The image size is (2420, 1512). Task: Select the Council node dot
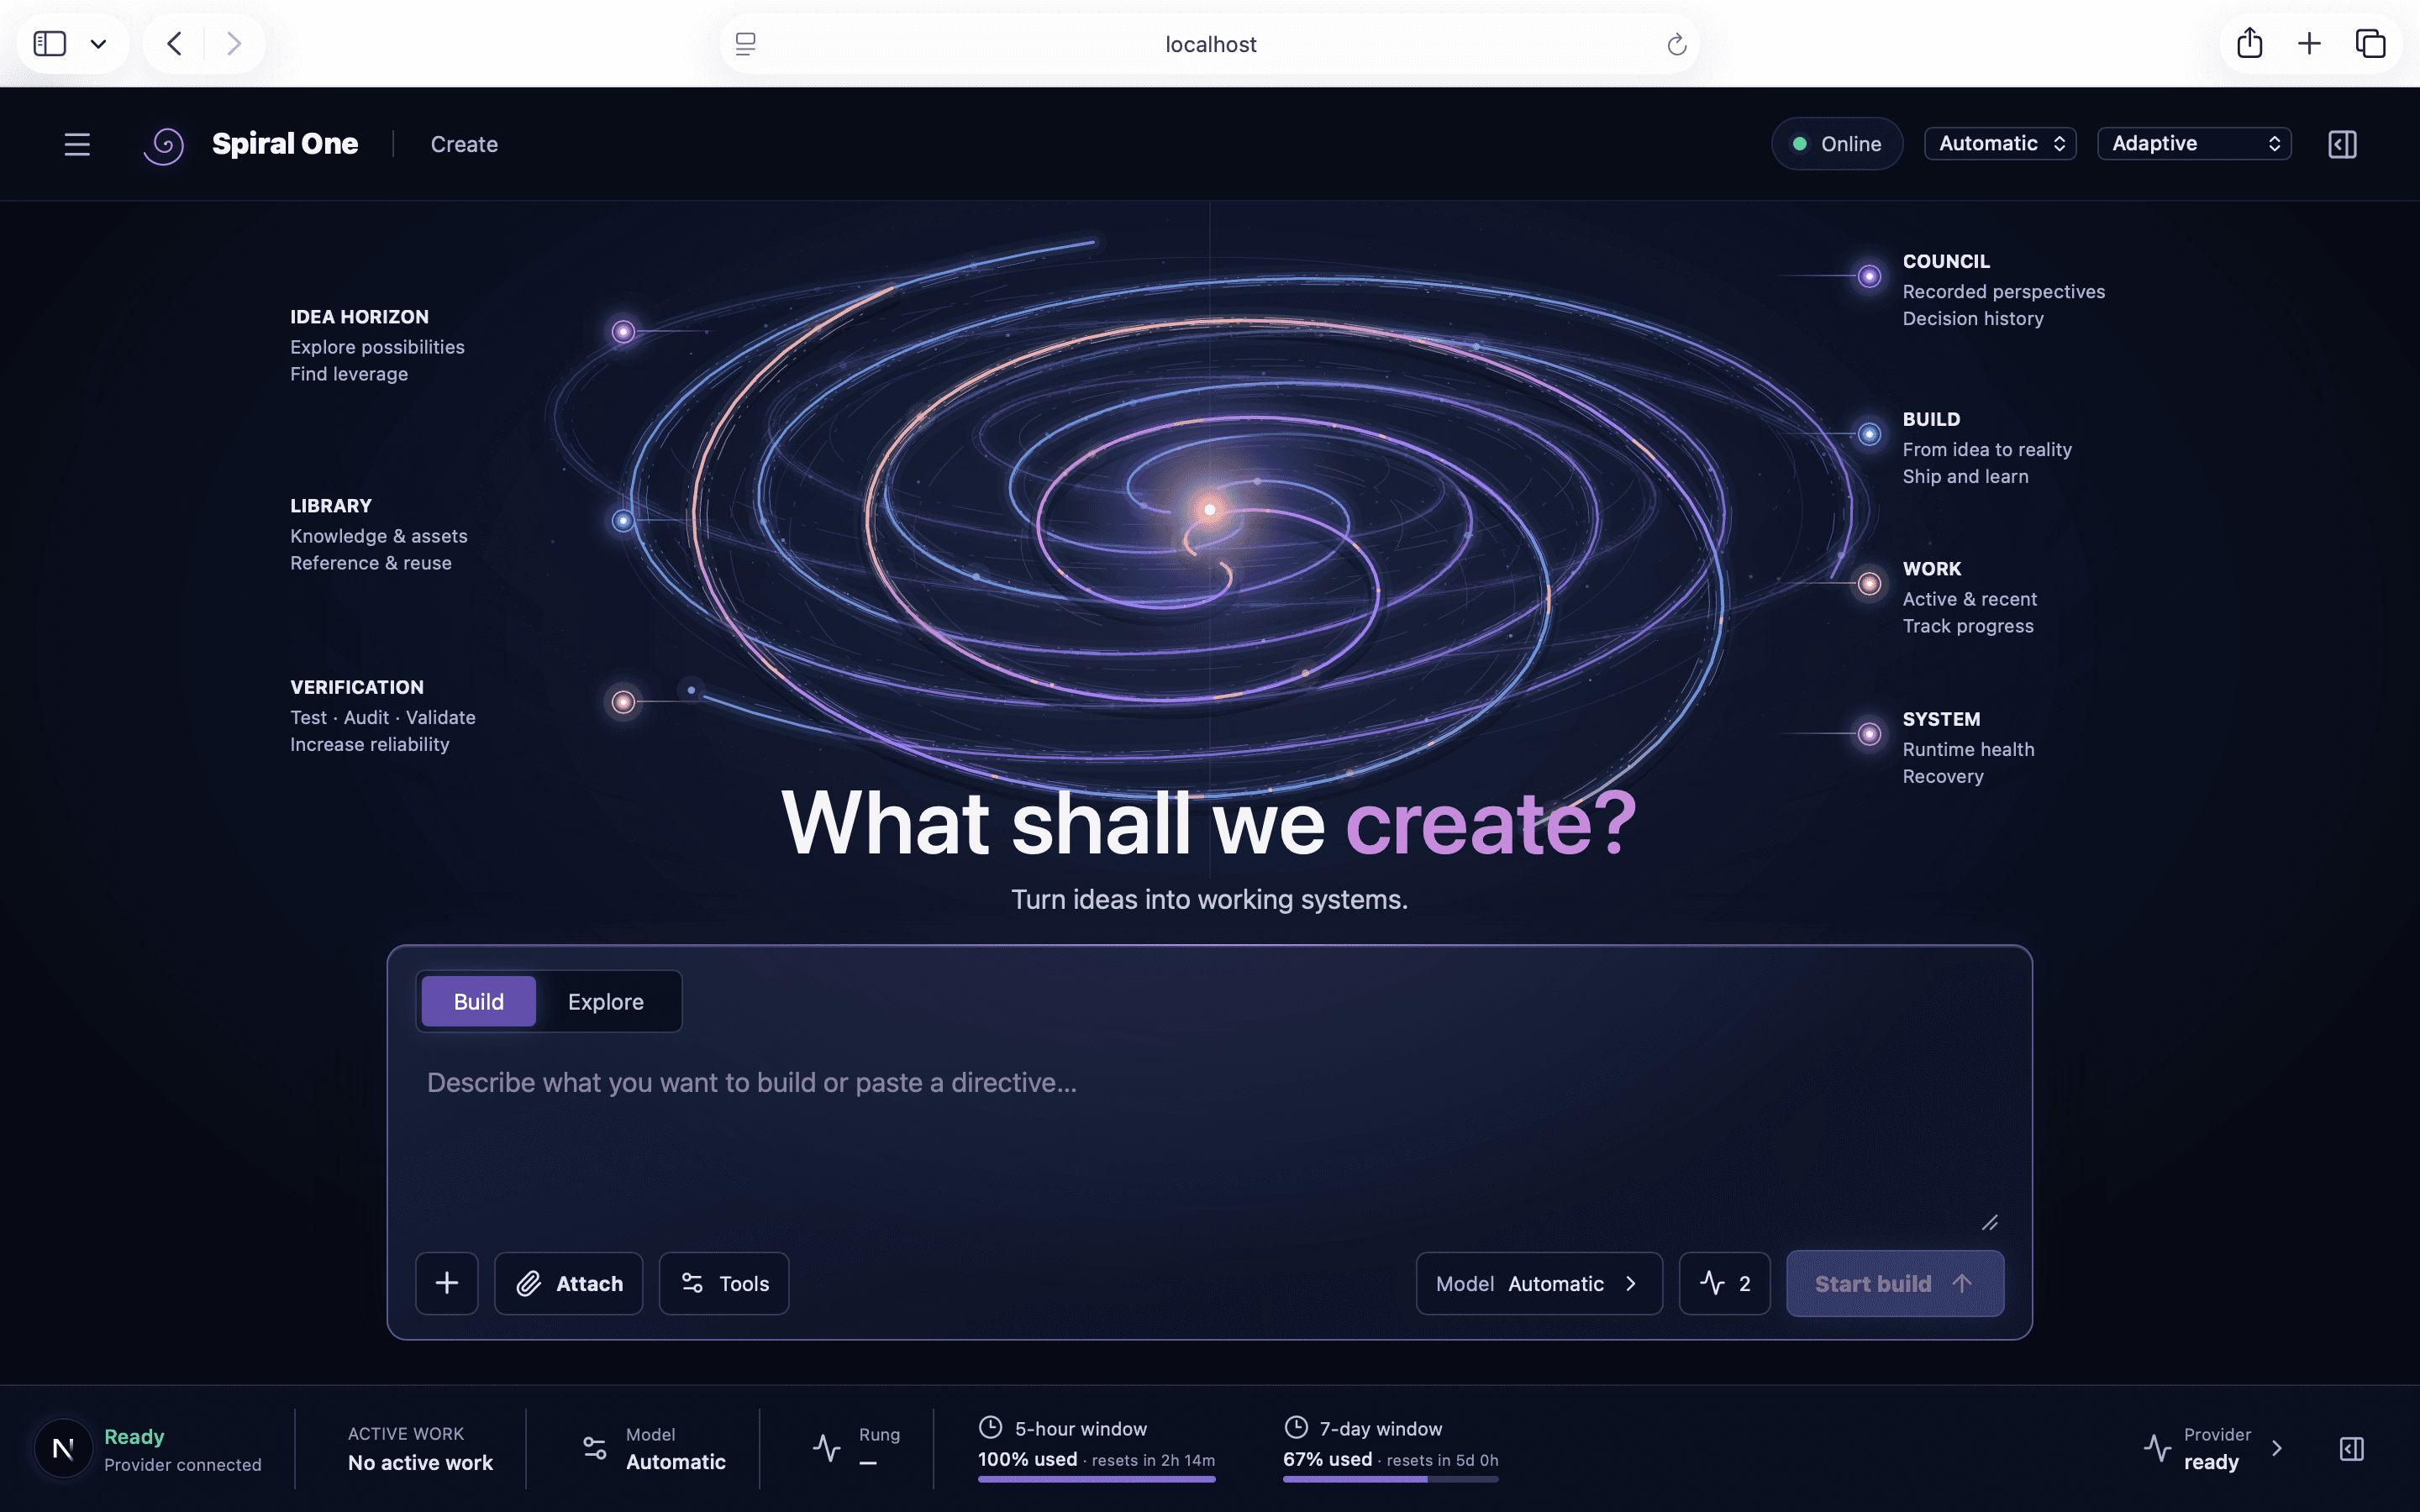1869,276
